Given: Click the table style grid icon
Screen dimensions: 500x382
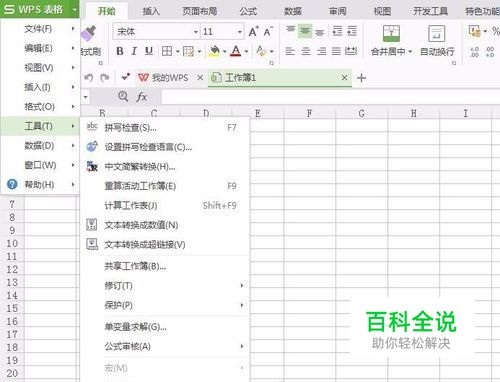Looking at the screenshot, I should [188, 51].
